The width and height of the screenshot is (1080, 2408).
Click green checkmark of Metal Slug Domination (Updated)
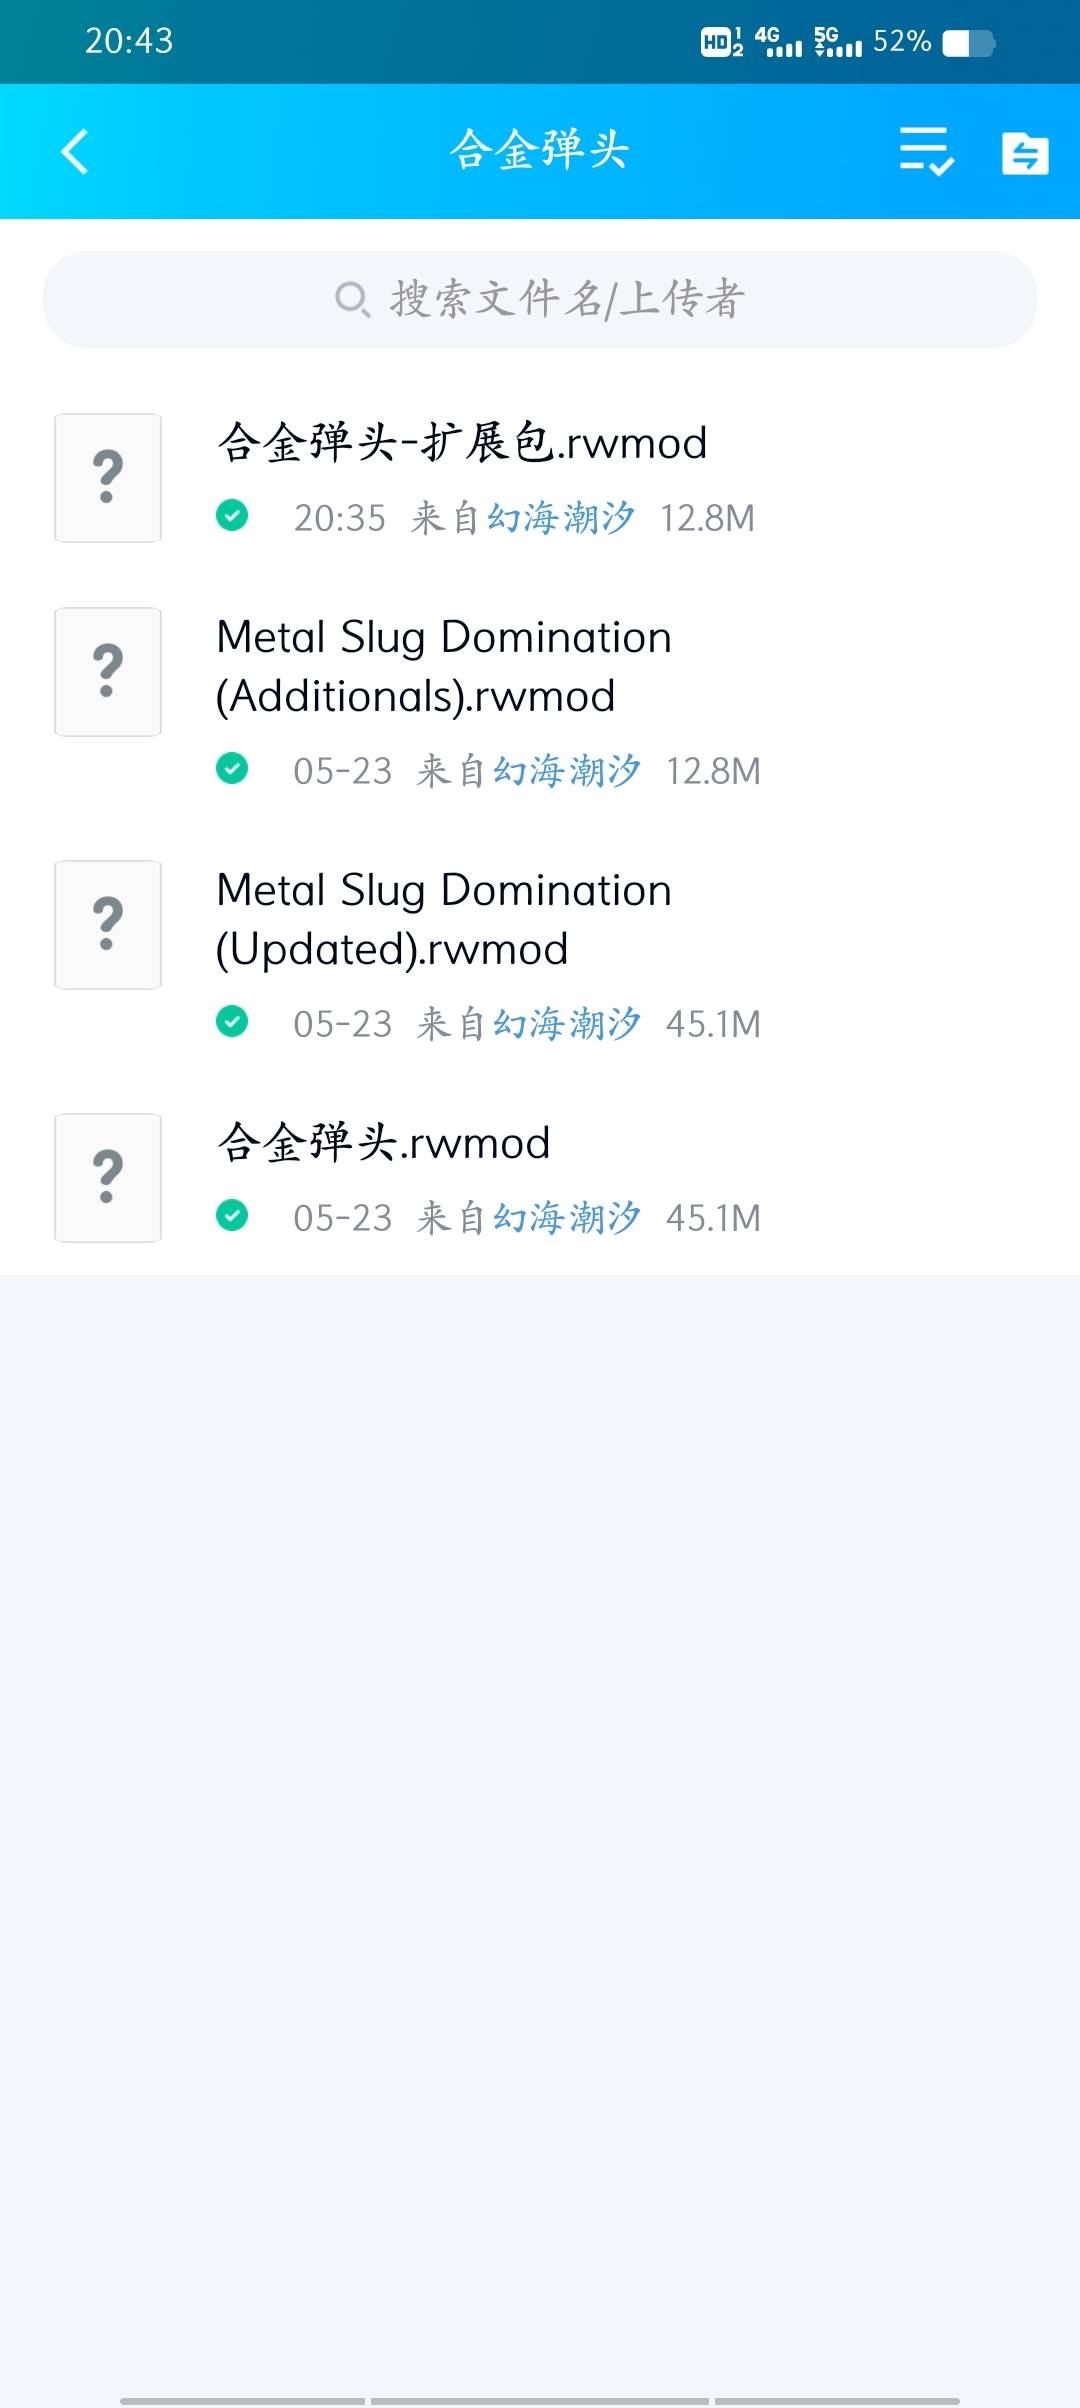232,1022
